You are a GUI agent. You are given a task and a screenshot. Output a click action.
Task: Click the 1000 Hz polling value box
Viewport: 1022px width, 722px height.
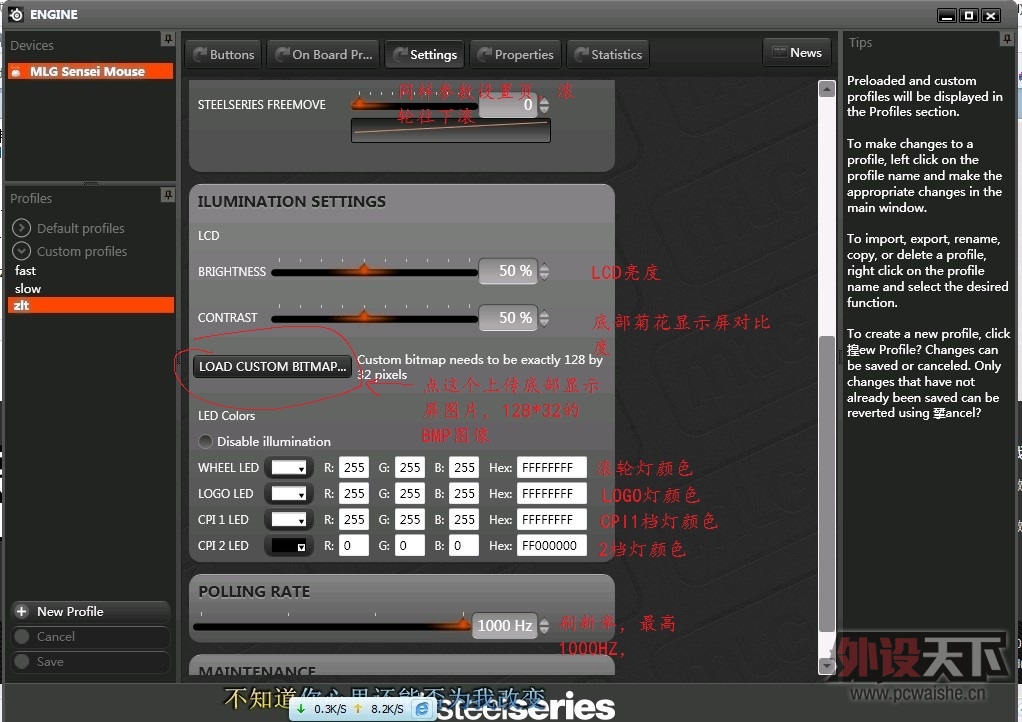505,626
